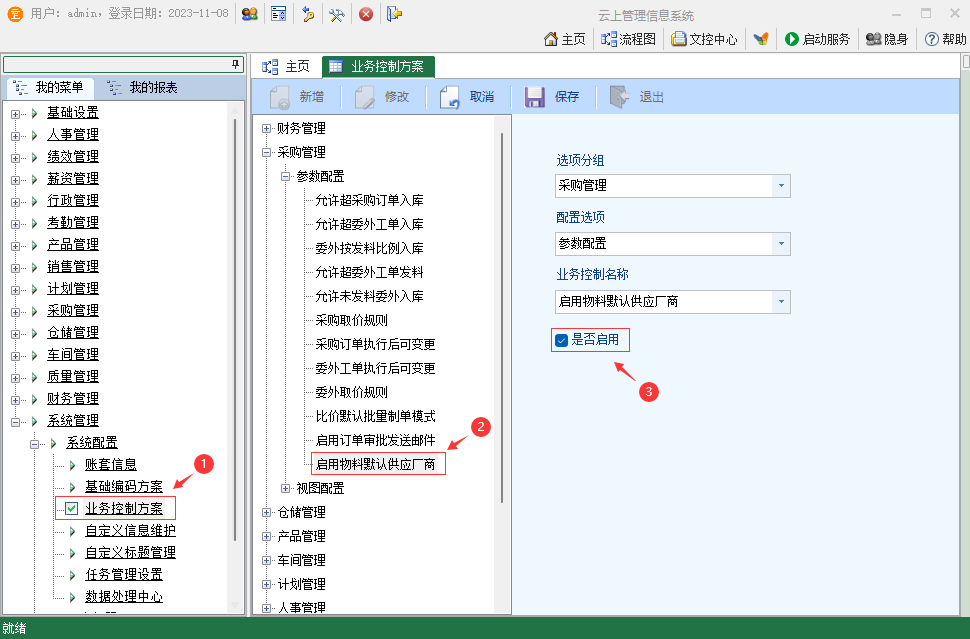The width and height of the screenshot is (970, 639).
Task: Open 账套信息 in the left menu
Action: click(111, 464)
